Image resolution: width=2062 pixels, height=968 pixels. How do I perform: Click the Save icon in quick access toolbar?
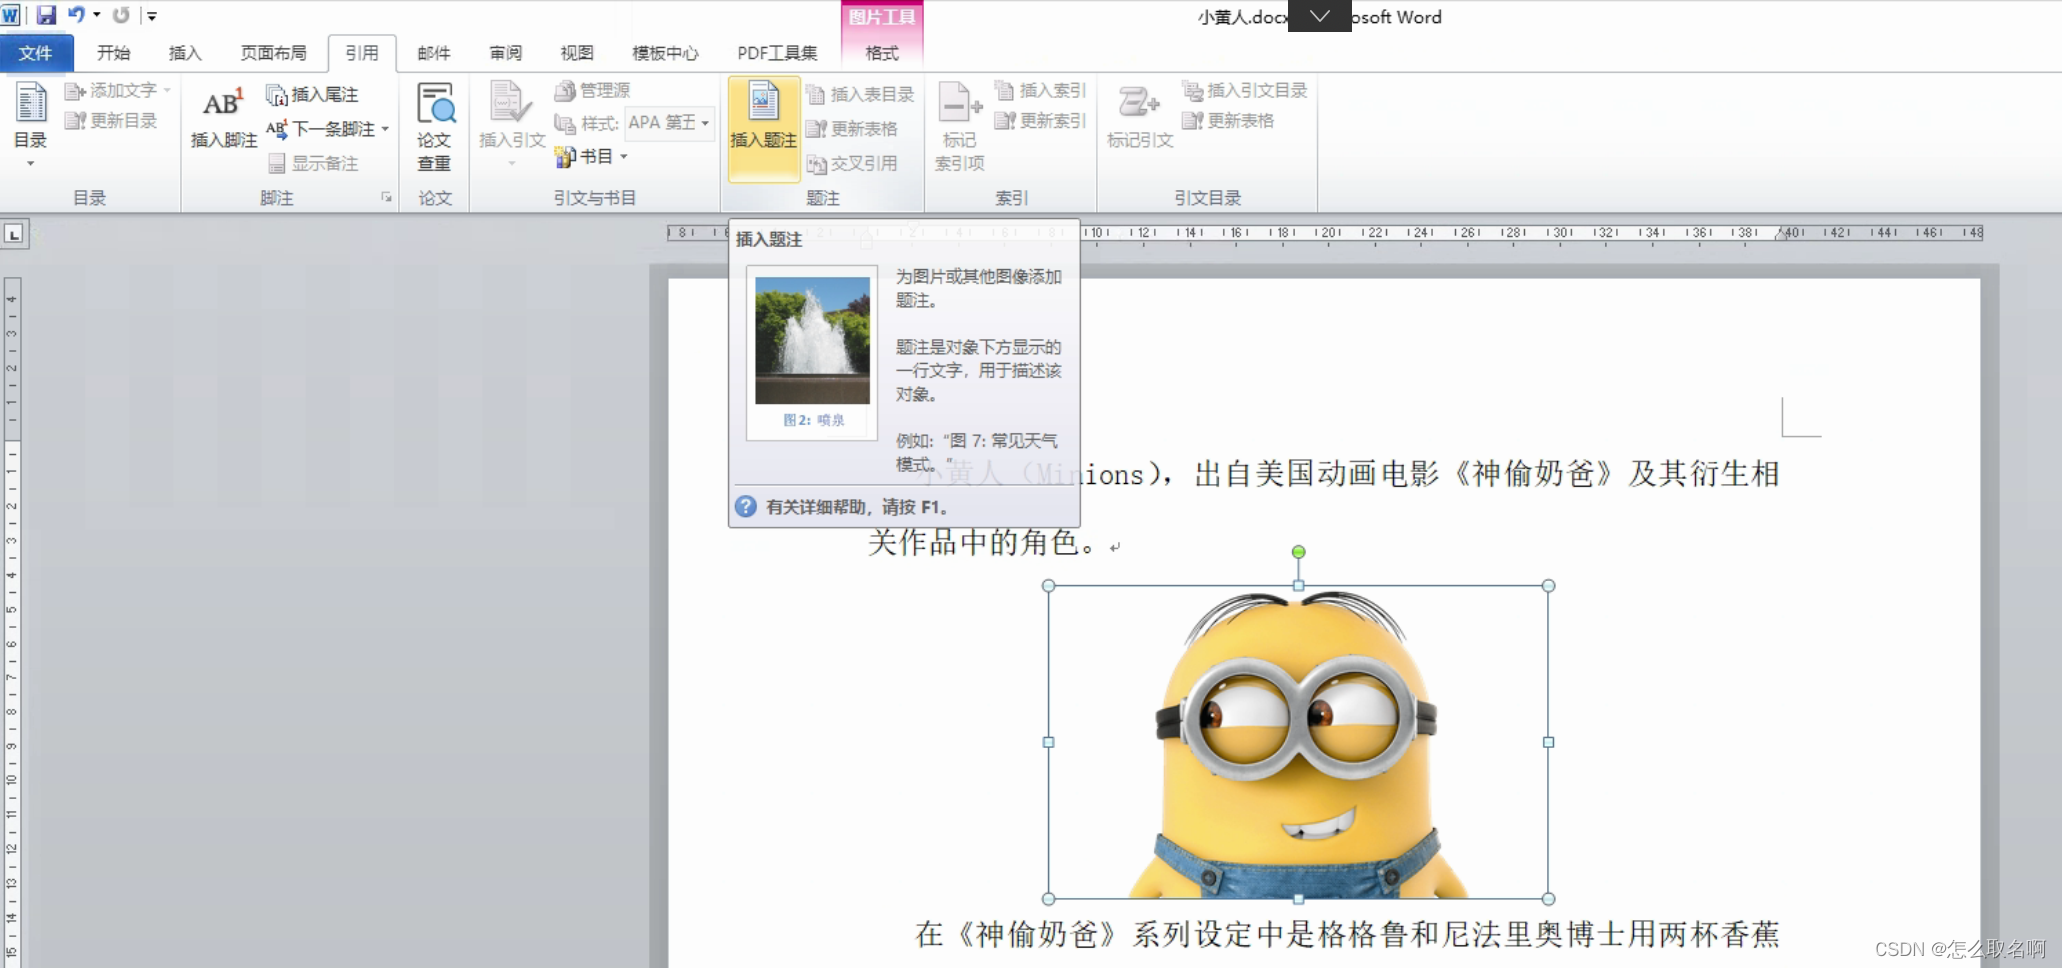tap(46, 15)
